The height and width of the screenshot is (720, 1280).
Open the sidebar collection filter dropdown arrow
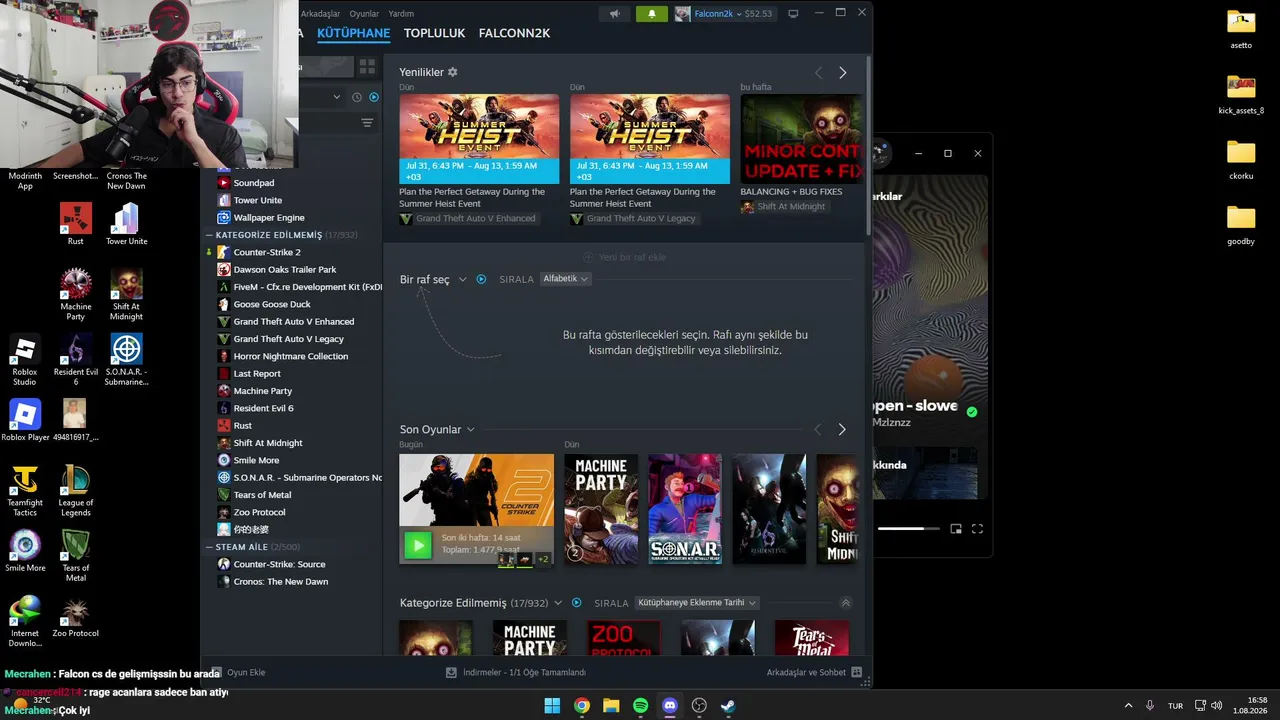337,97
